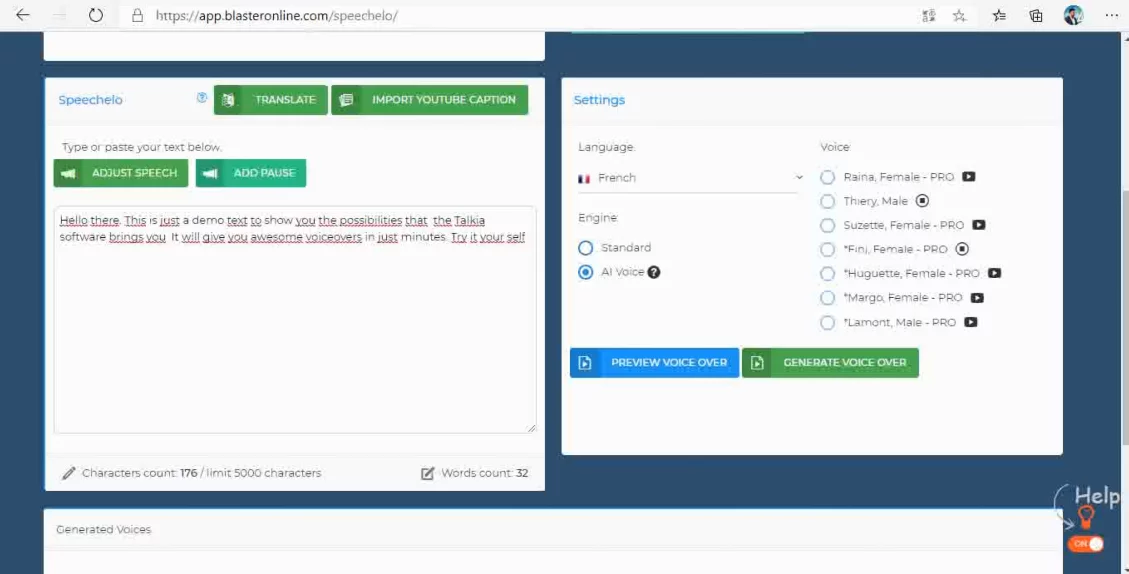Click the ADD PAUSE button
1129x574 pixels.
pos(251,173)
